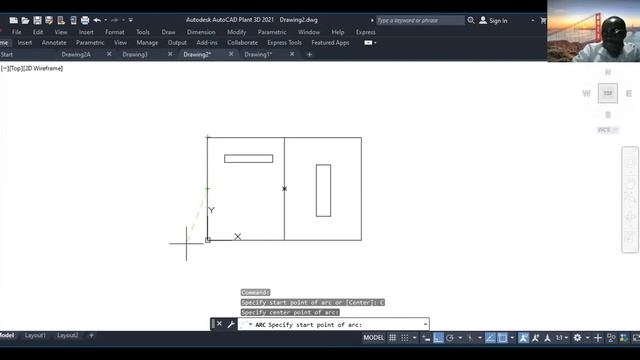Click the command line customize wrench icon
This screenshot has width=640, height=360.
click(231, 324)
